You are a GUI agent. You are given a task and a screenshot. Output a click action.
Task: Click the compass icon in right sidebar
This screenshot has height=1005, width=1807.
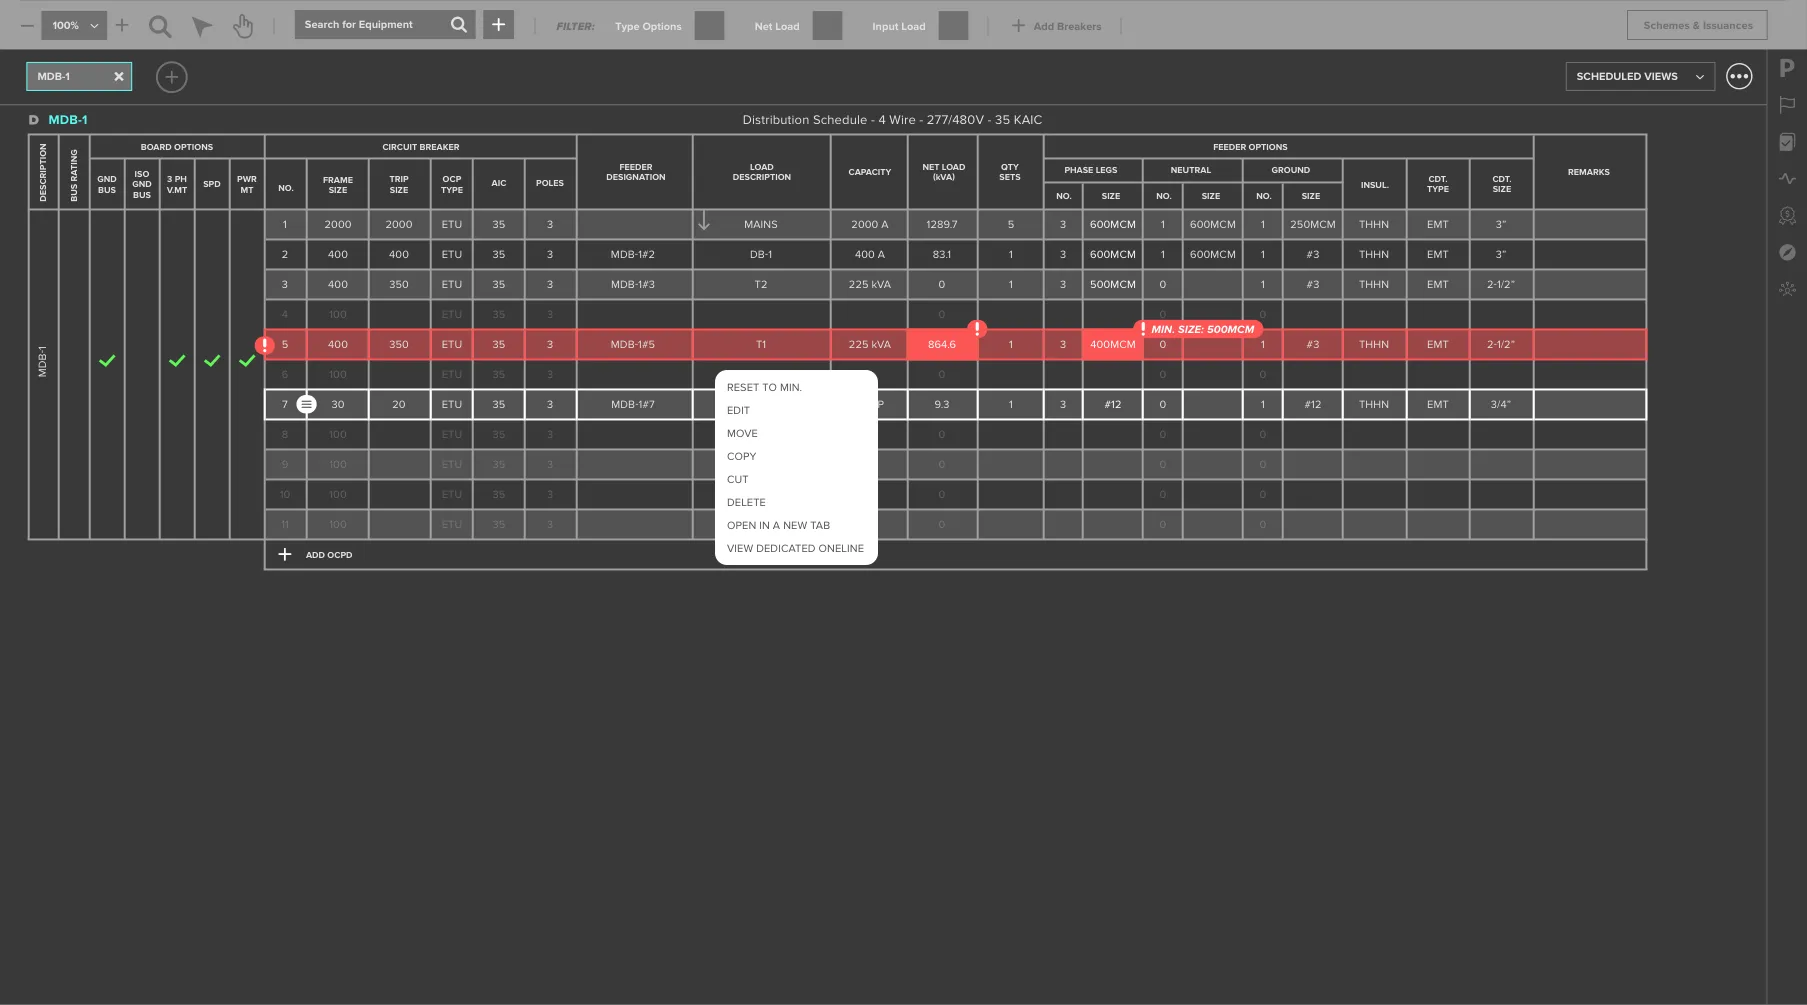click(x=1787, y=252)
